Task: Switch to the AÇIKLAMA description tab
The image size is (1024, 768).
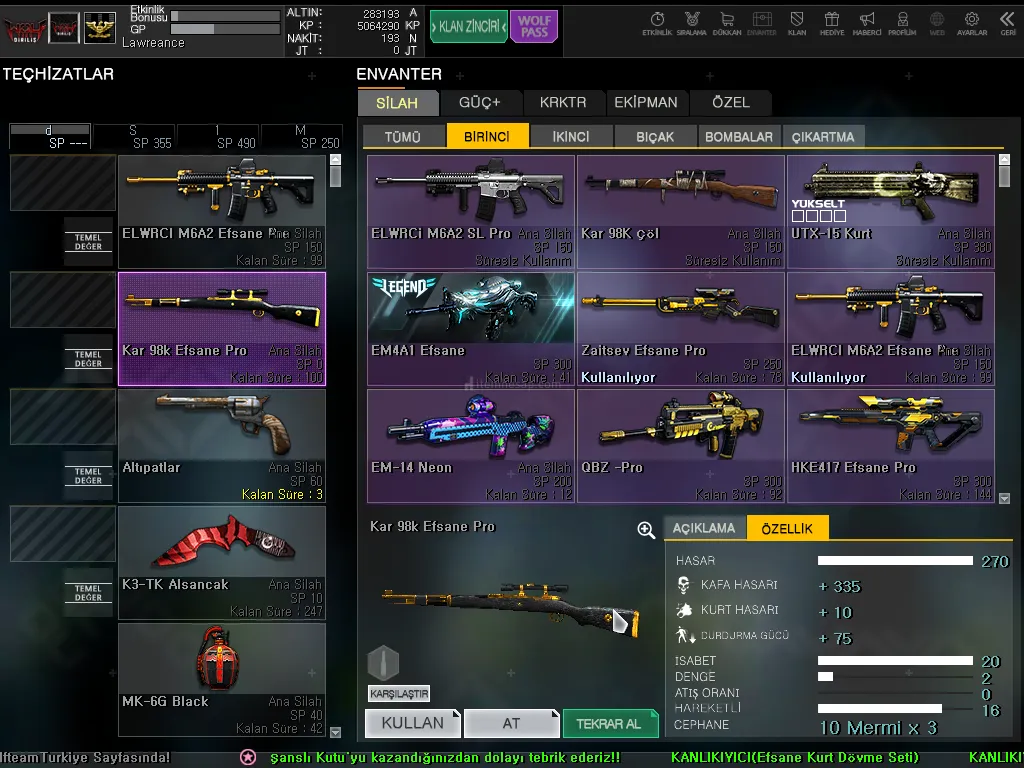Action: pyautogui.click(x=704, y=528)
